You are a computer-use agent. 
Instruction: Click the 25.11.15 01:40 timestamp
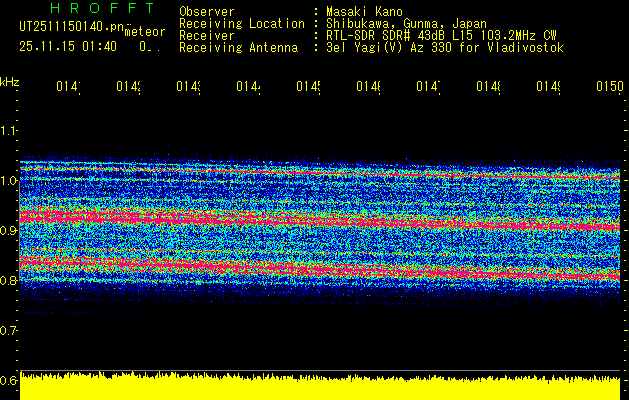(x=68, y=47)
